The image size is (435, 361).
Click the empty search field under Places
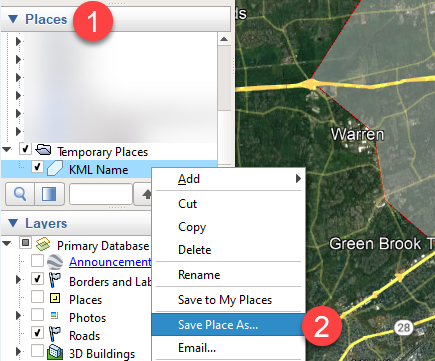pos(101,194)
